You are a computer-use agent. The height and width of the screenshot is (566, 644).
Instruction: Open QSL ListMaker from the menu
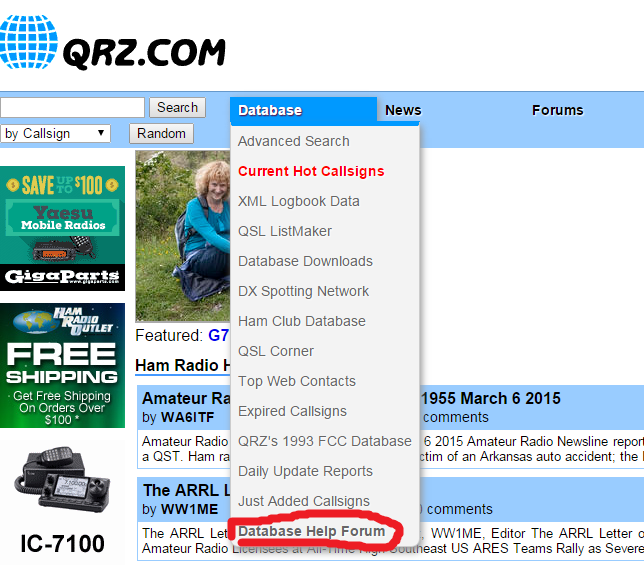click(285, 231)
